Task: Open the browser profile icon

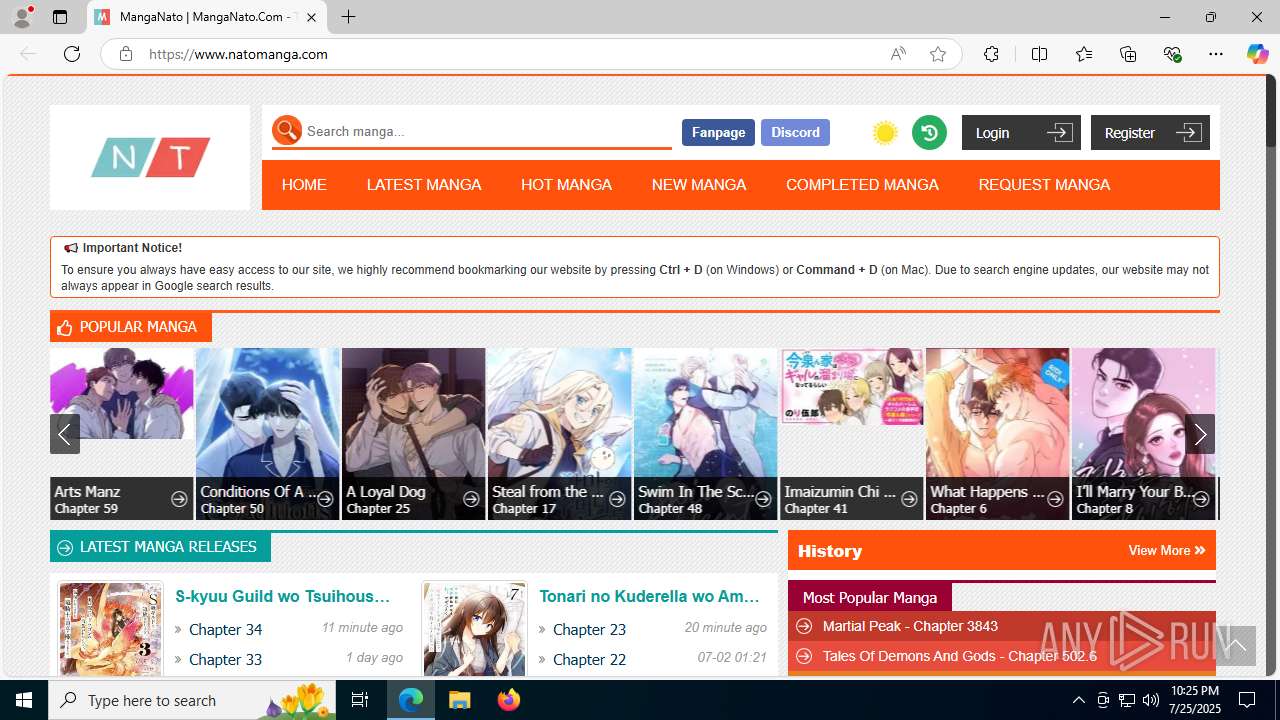Action: click(21, 17)
